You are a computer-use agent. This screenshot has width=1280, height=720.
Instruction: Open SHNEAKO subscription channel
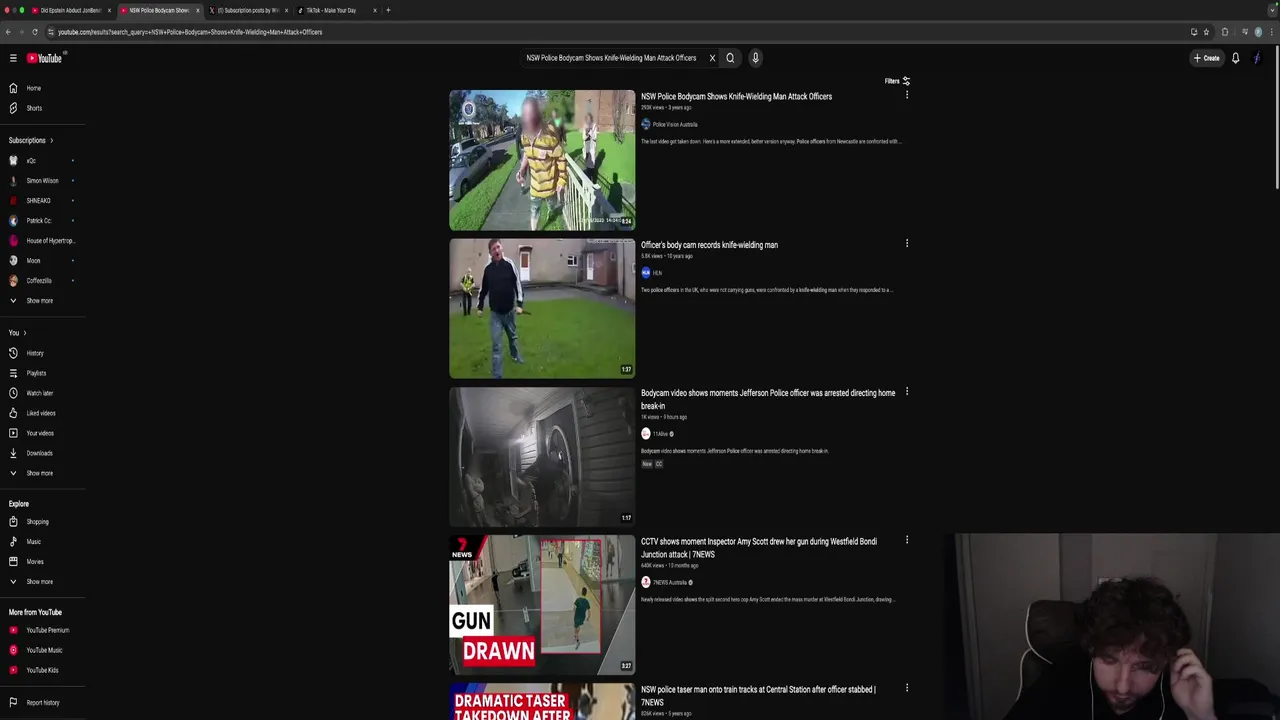pos(40,201)
